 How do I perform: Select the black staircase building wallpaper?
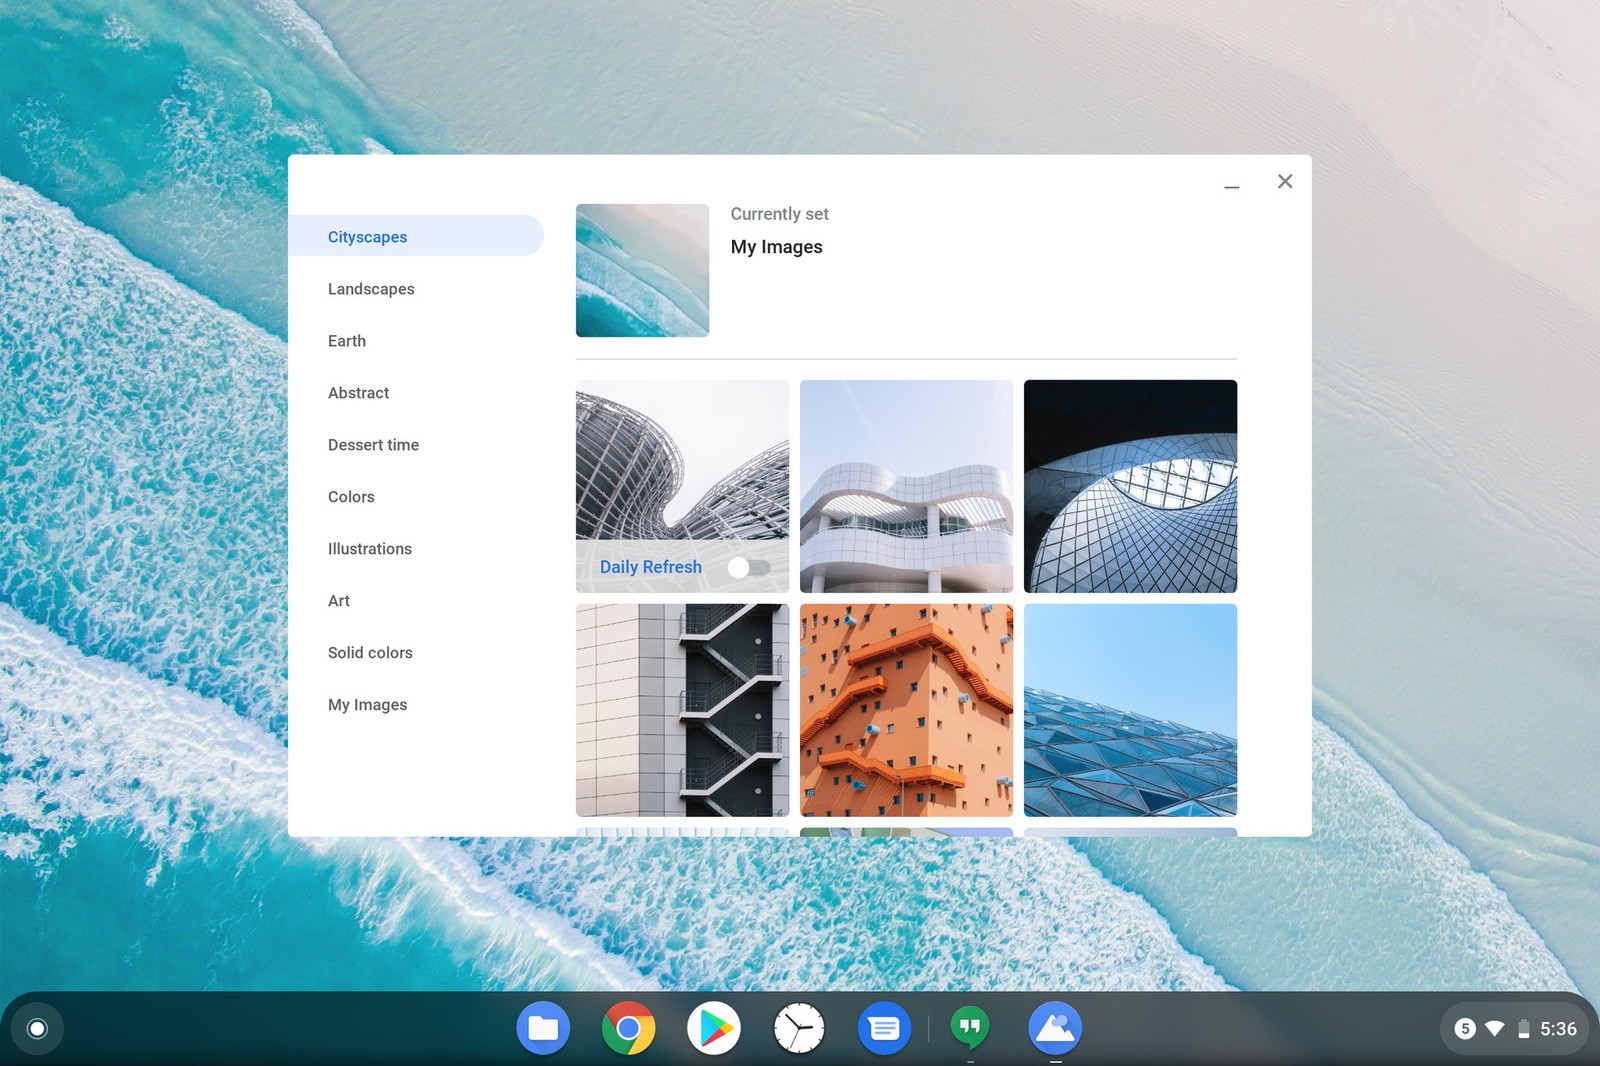(x=682, y=710)
